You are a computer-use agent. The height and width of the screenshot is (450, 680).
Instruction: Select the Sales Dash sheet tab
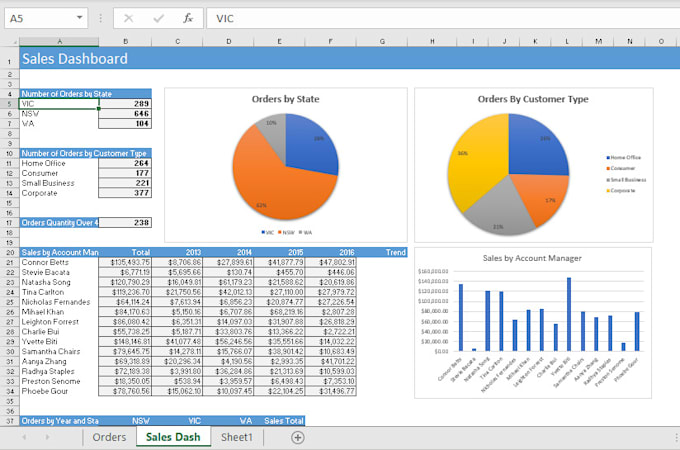point(173,437)
